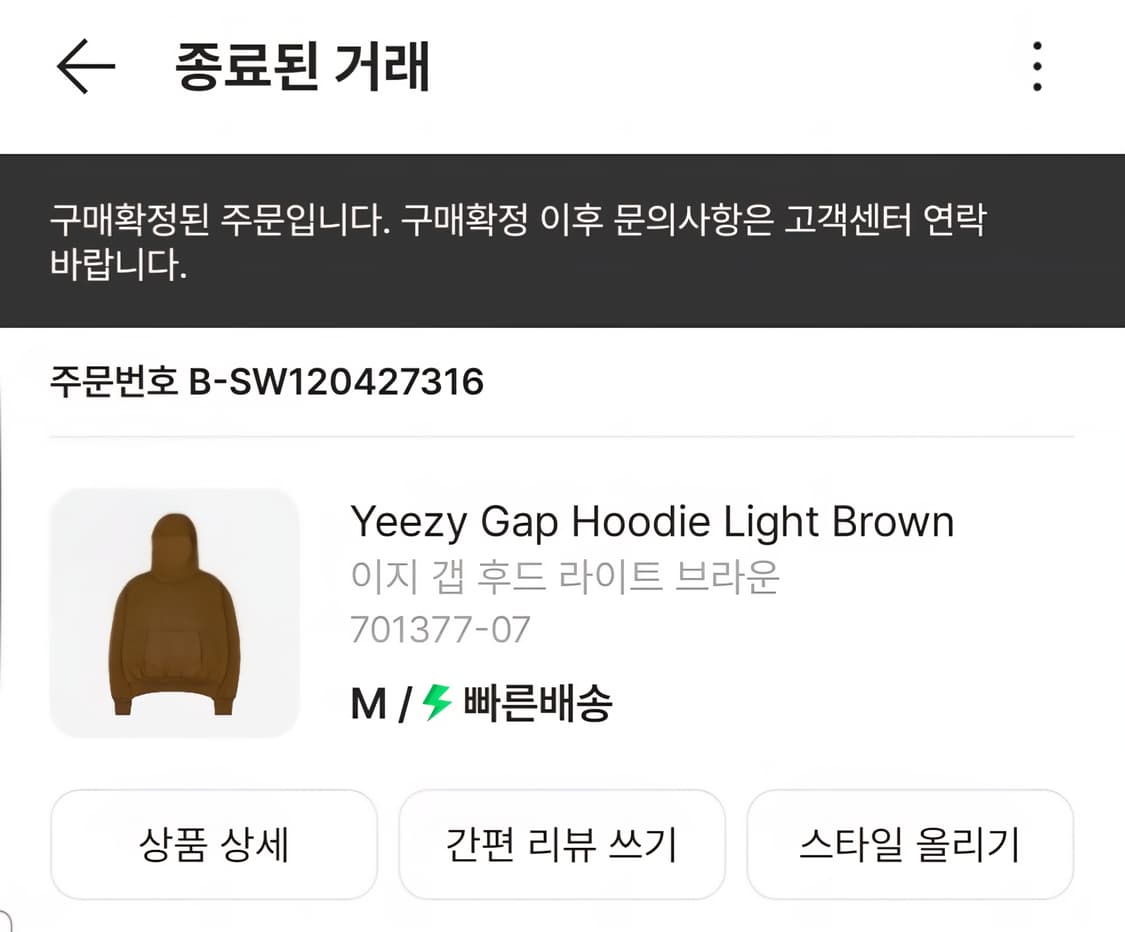Tap the green lightning bolt icon
The image size is (1125, 932).
tap(437, 703)
